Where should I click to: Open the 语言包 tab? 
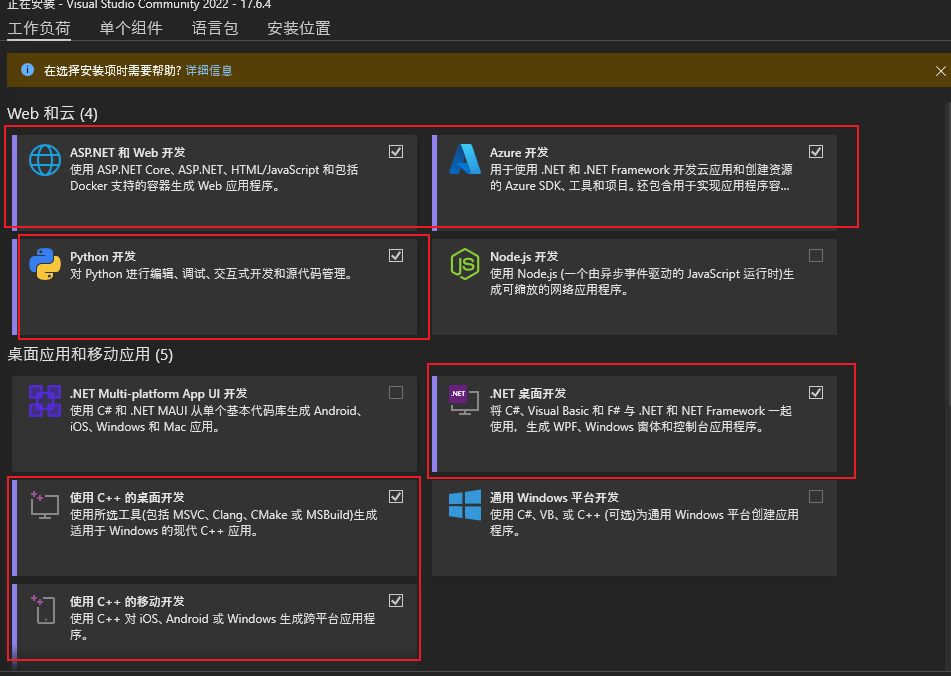[215, 28]
